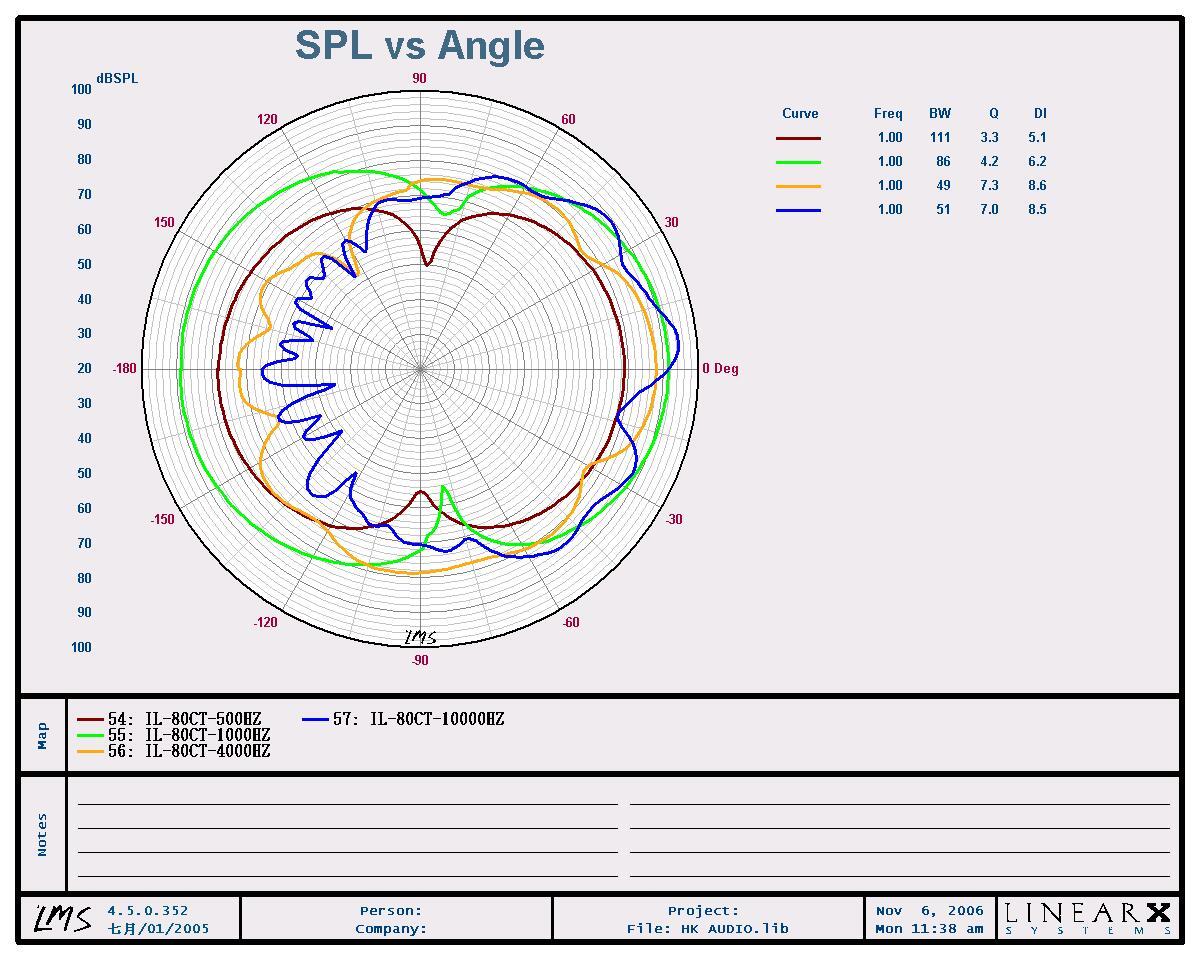Click the "SPL vs Angle" graph title
This screenshot has width=1200, height=960.
[x=420, y=45]
